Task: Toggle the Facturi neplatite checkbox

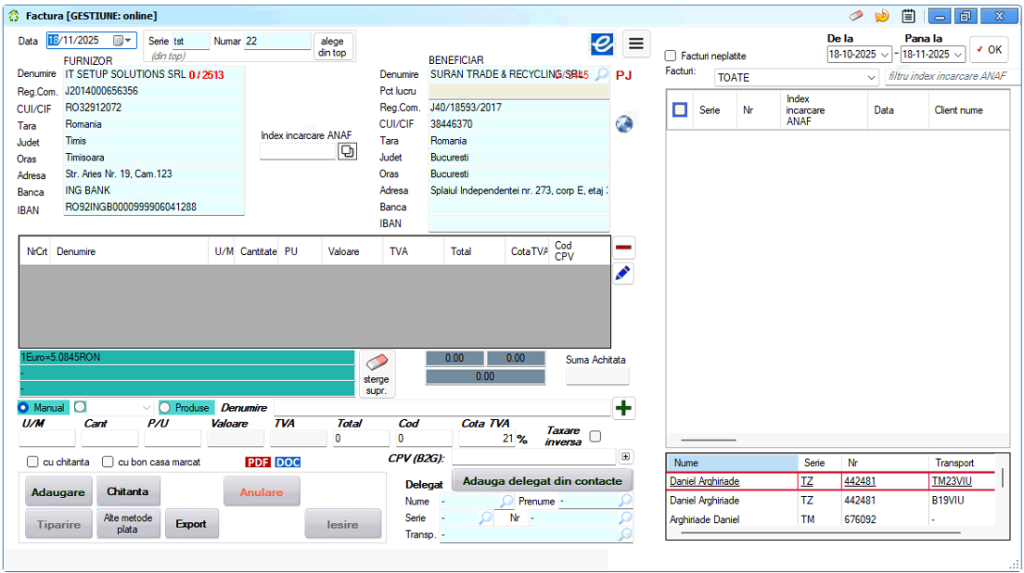Action: 670,56
